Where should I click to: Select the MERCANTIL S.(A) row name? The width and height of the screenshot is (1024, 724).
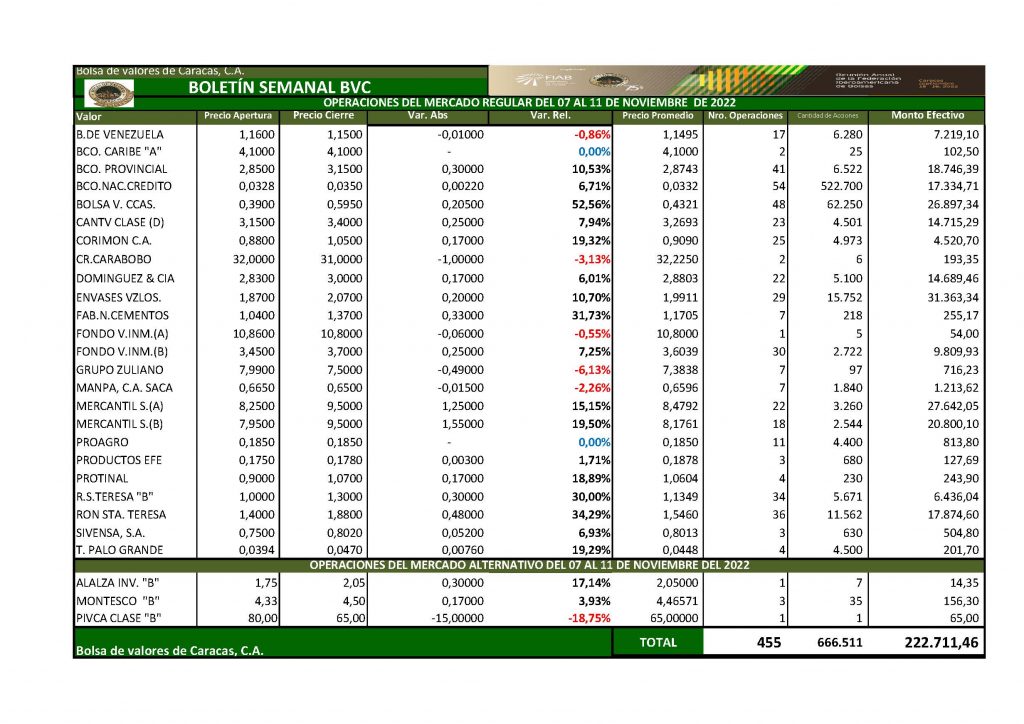pyautogui.click(x=118, y=406)
